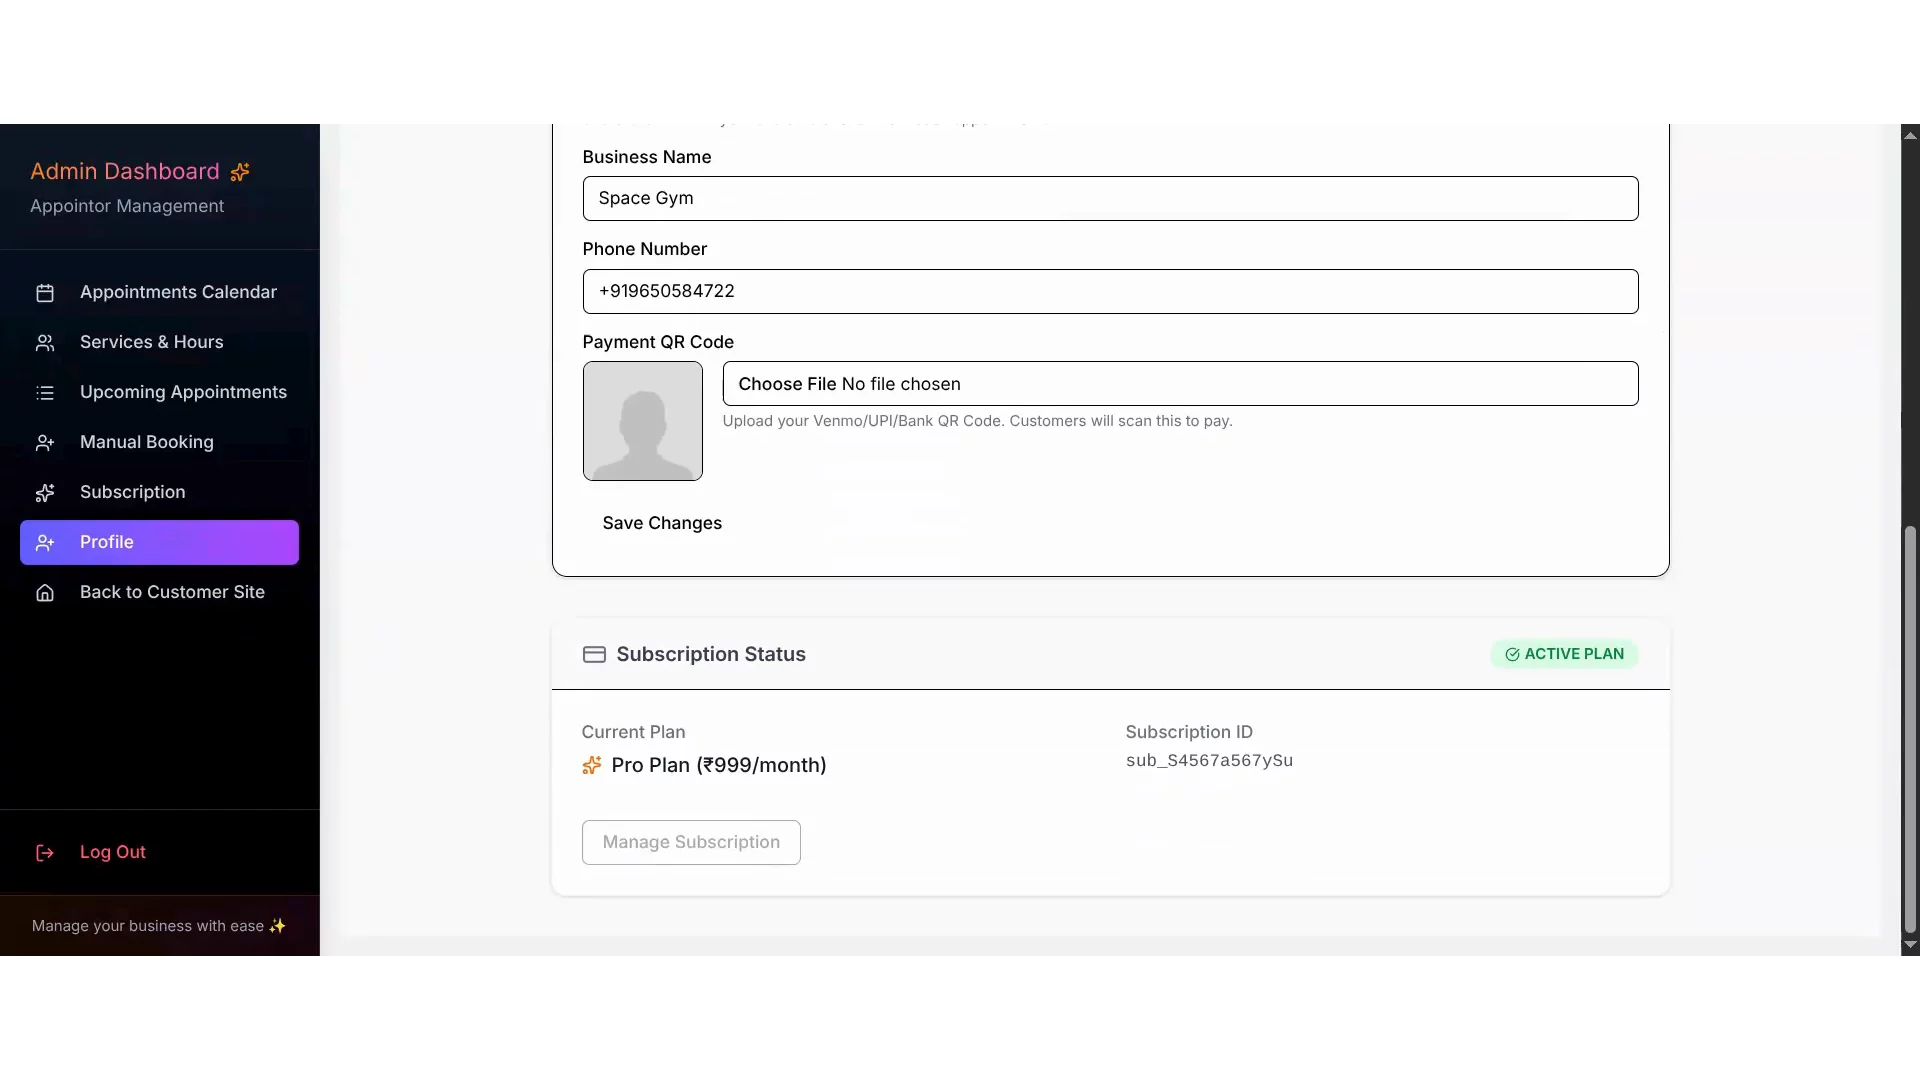Click the sparkle icon beside Pro Plan price
1920x1080 pixels.
591,765
